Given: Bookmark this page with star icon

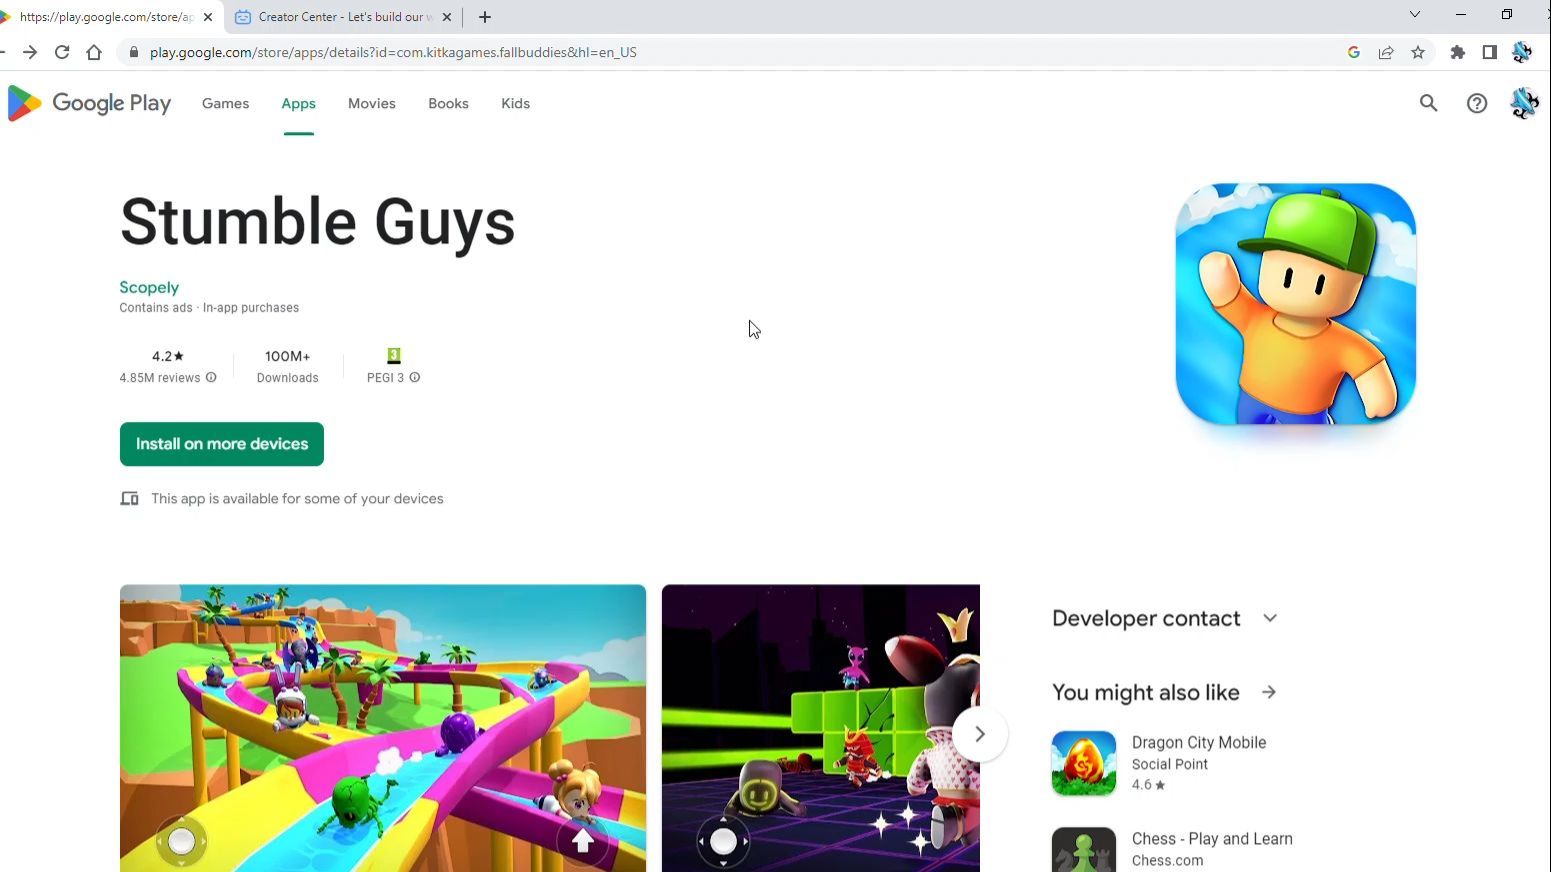Looking at the screenshot, I should click(1418, 52).
